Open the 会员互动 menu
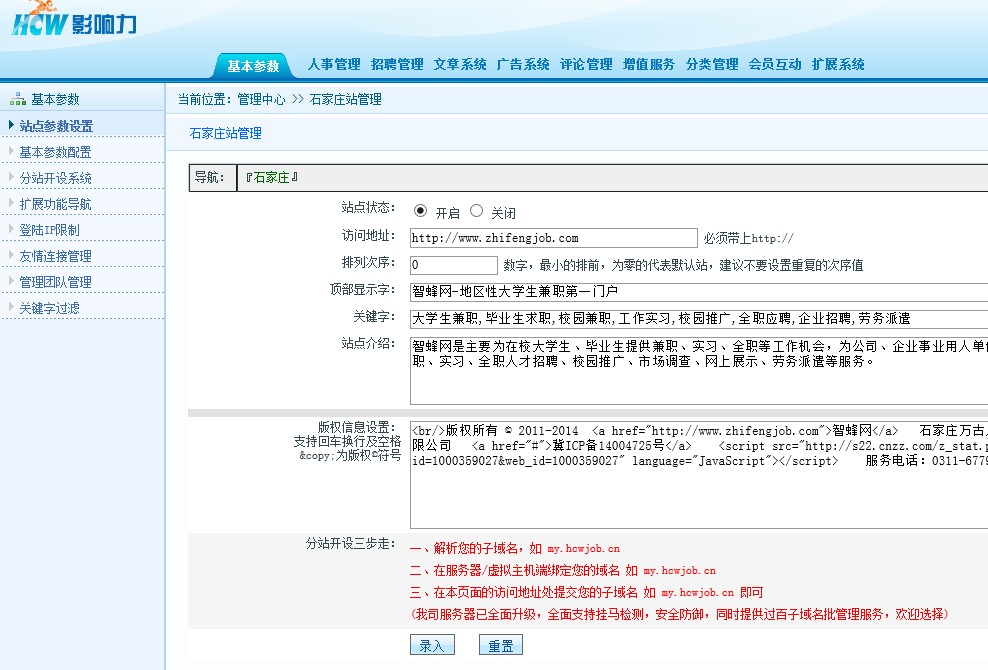This screenshot has width=988, height=670. point(775,64)
